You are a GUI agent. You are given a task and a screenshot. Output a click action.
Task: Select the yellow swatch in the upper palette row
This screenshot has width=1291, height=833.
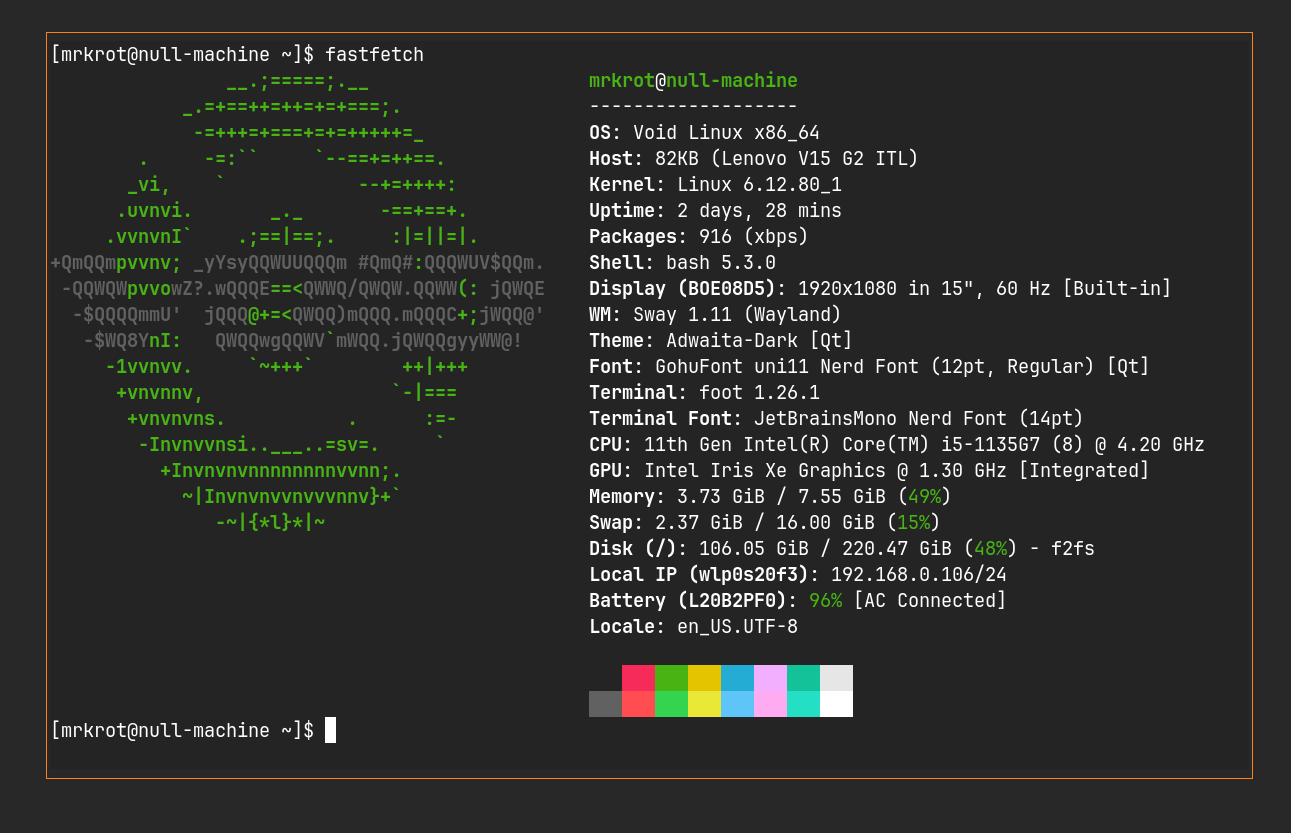coord(704,678)
